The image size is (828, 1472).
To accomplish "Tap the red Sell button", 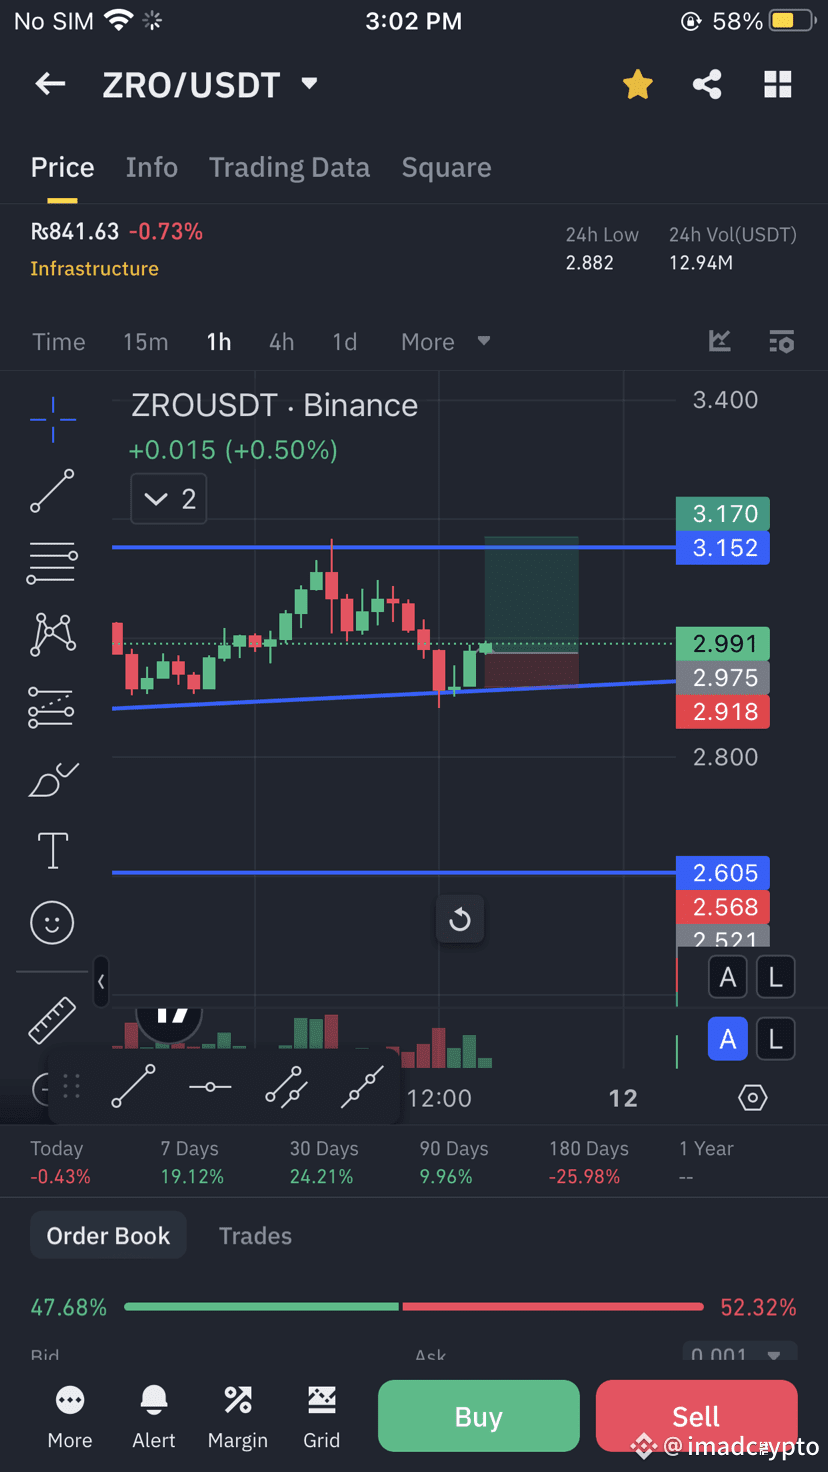I will point(696,1416).
